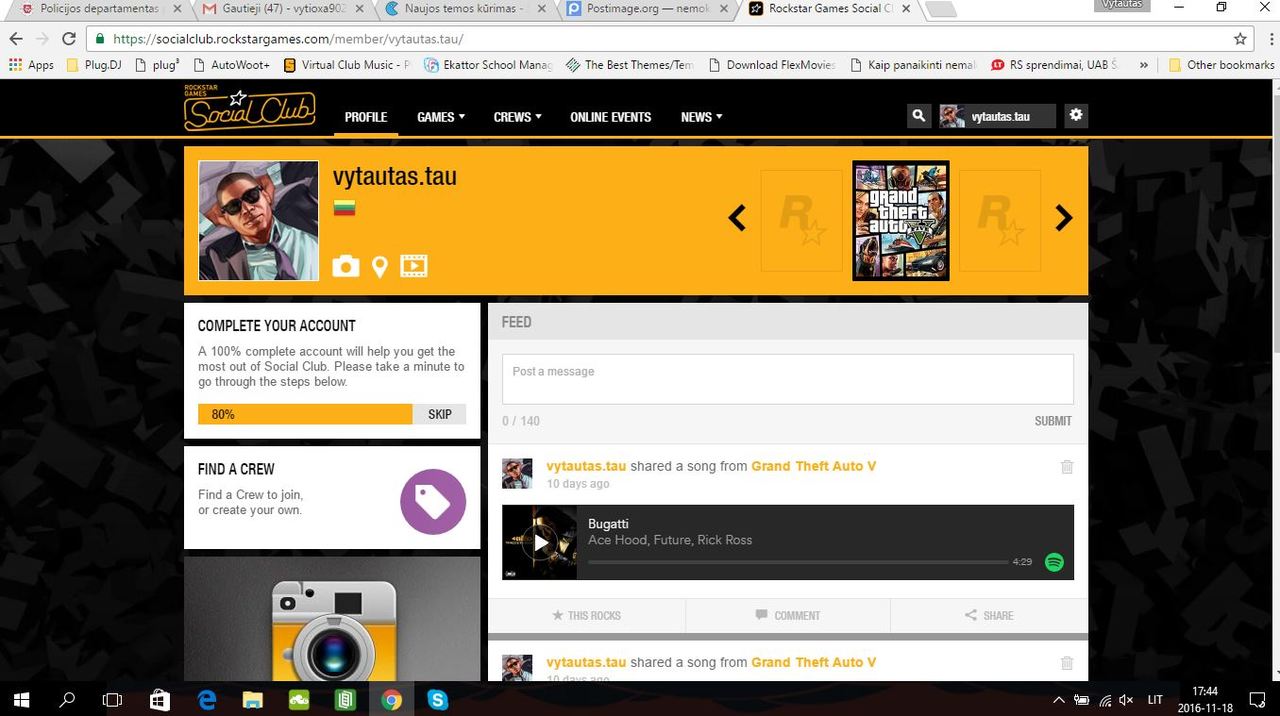Open Skype from the taskbar
This screenshot has width=1280, height=716.
coord(437,700)
